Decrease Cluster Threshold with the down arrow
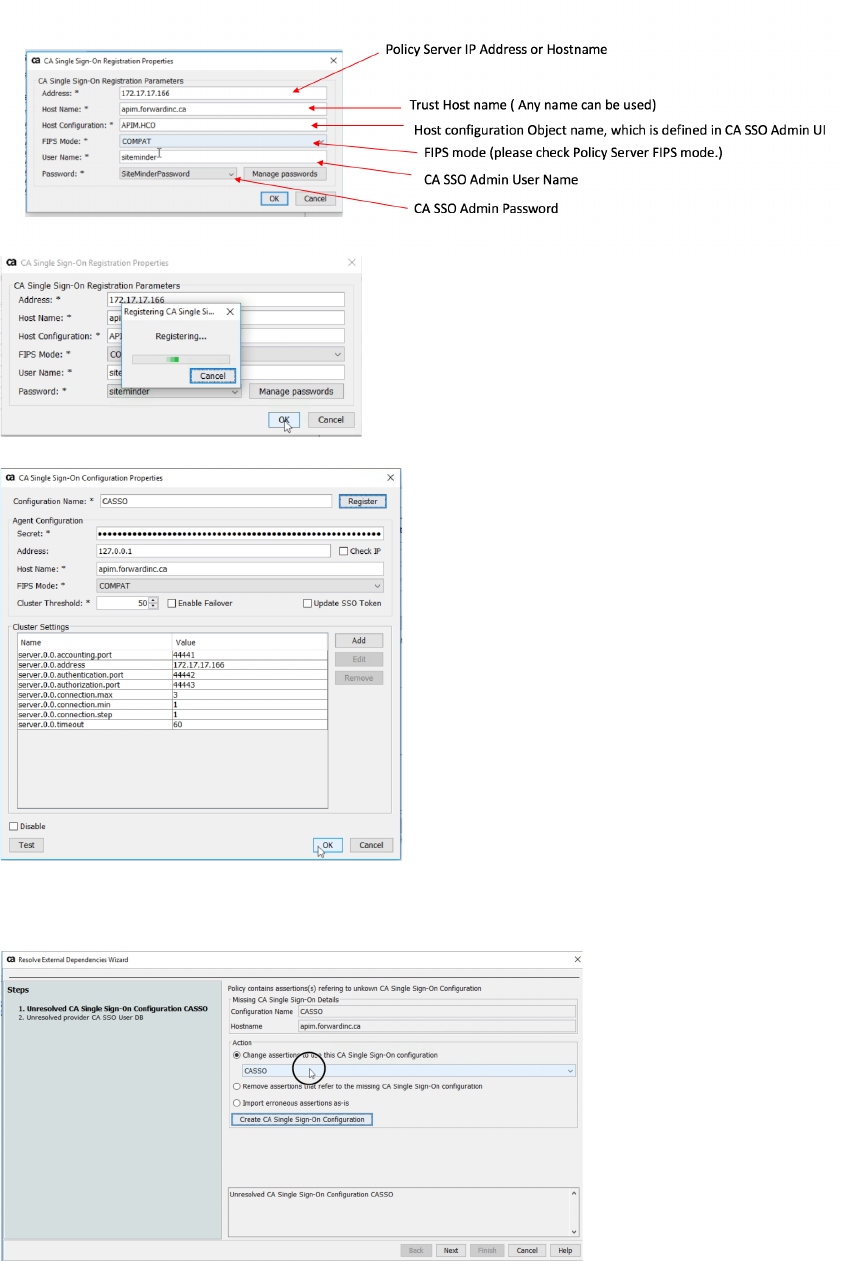This screenshot has width=841, height=1261. tap(153, 606)
